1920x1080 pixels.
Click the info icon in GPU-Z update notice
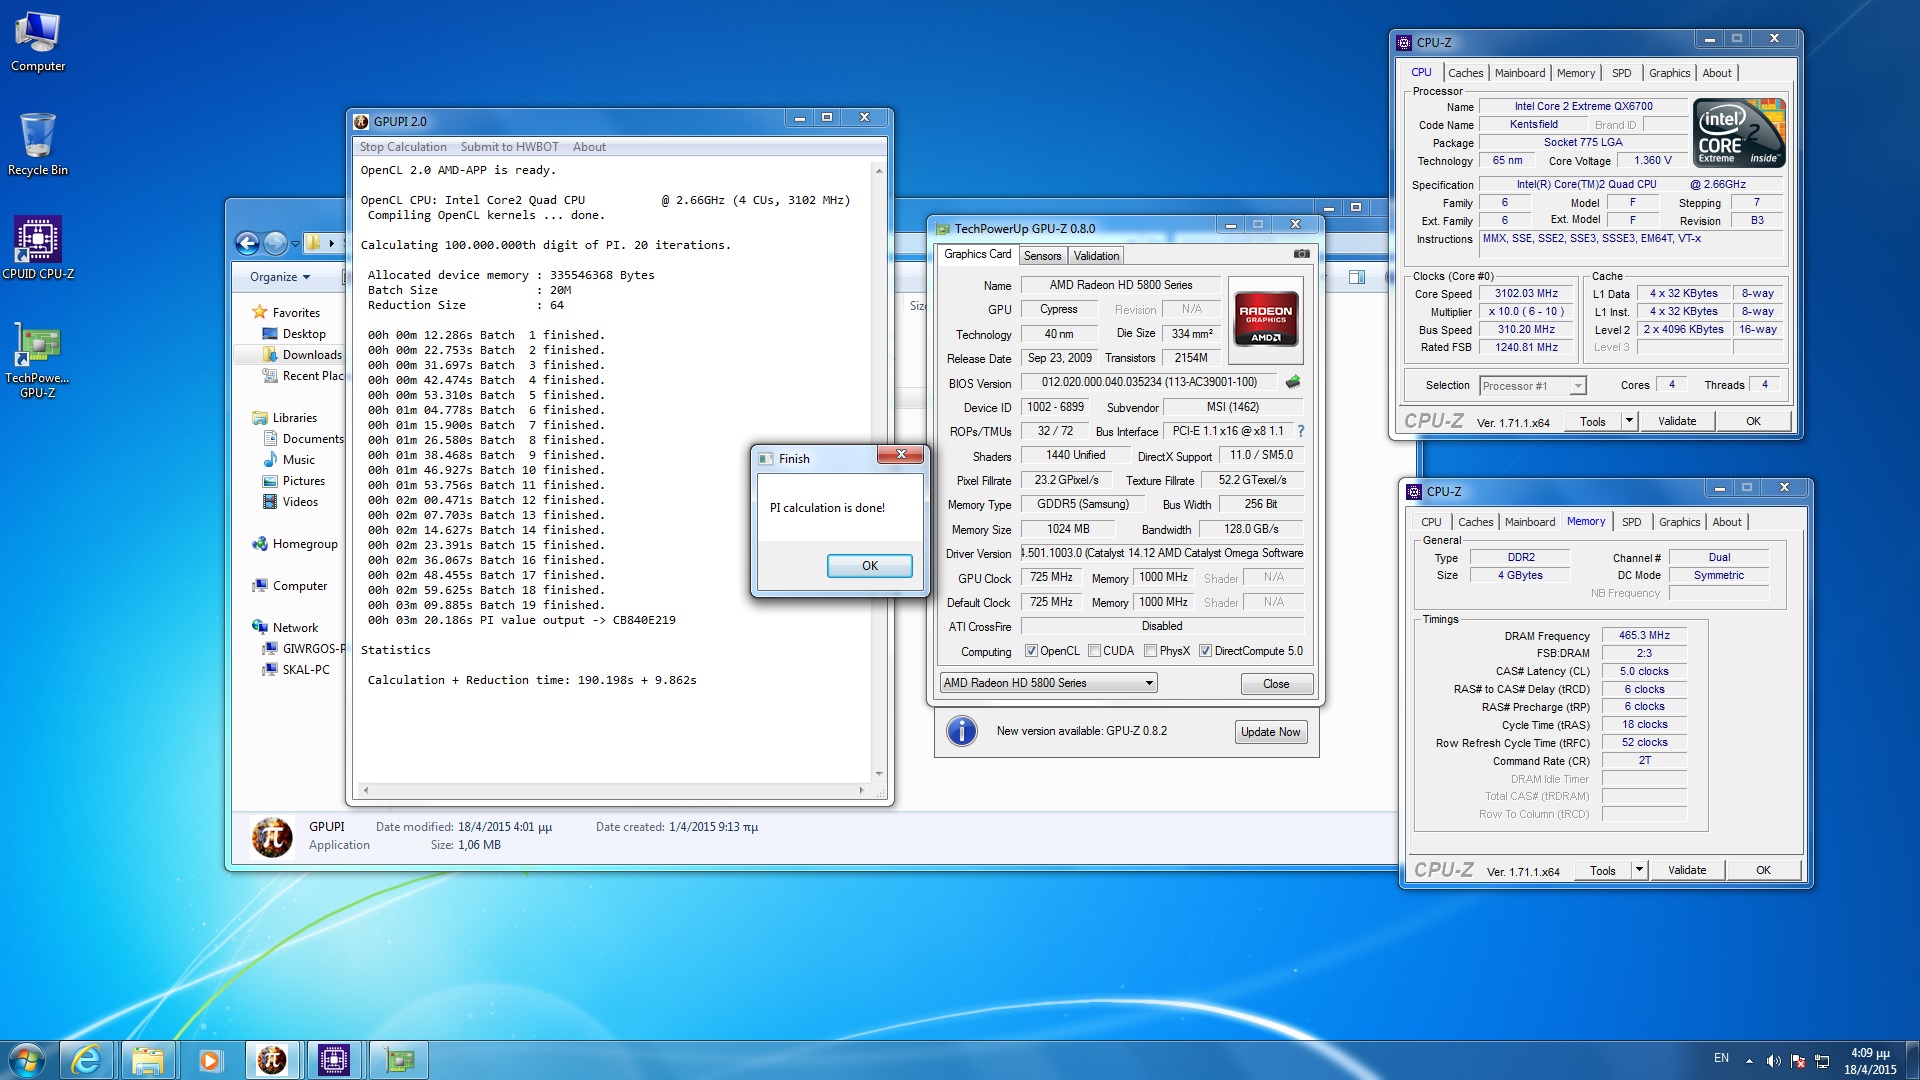(961, 731)
